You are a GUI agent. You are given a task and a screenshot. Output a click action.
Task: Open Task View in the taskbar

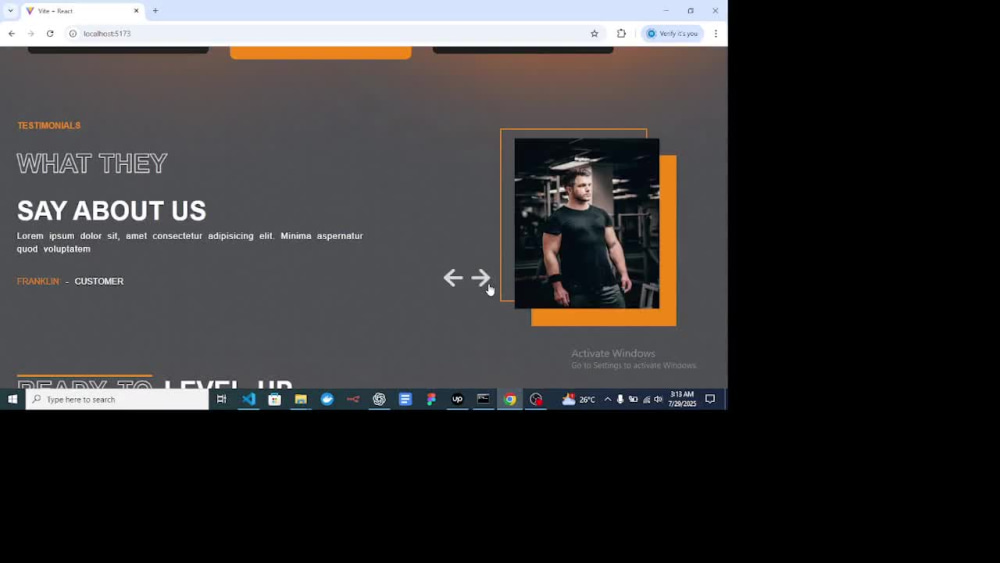(x=221, y=399)
